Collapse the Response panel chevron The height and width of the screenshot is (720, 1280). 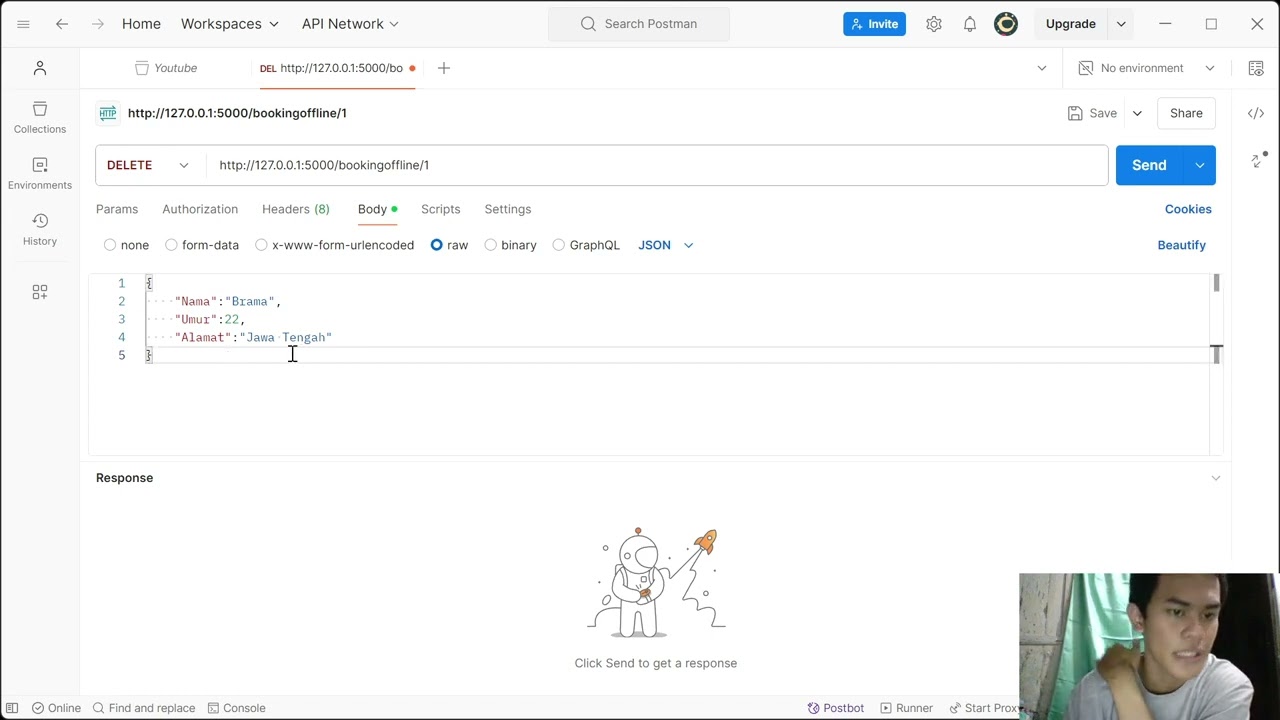click(x=1216, y=478)
